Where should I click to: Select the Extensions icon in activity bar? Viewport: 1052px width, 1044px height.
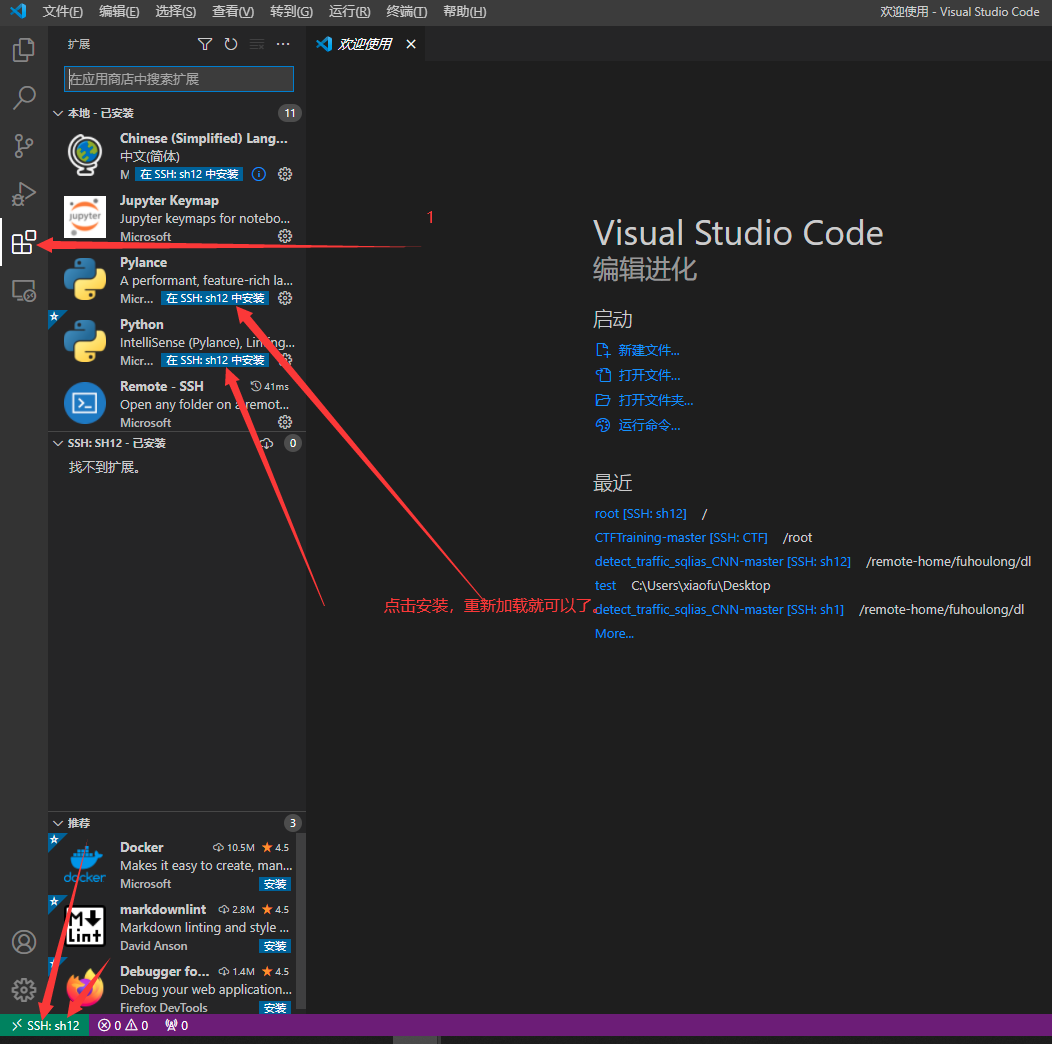pyautogui.click(x=23, y=241)
